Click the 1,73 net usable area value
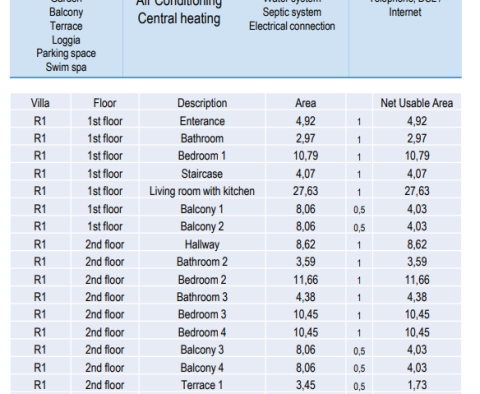Viewport: 480px width, 394px height. [x=417, y=385]
